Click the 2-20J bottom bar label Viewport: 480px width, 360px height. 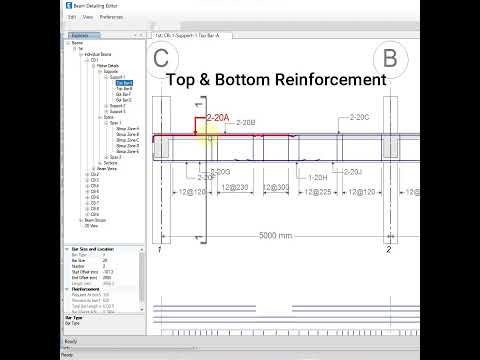pyautogui.click(x=353, y=172)
